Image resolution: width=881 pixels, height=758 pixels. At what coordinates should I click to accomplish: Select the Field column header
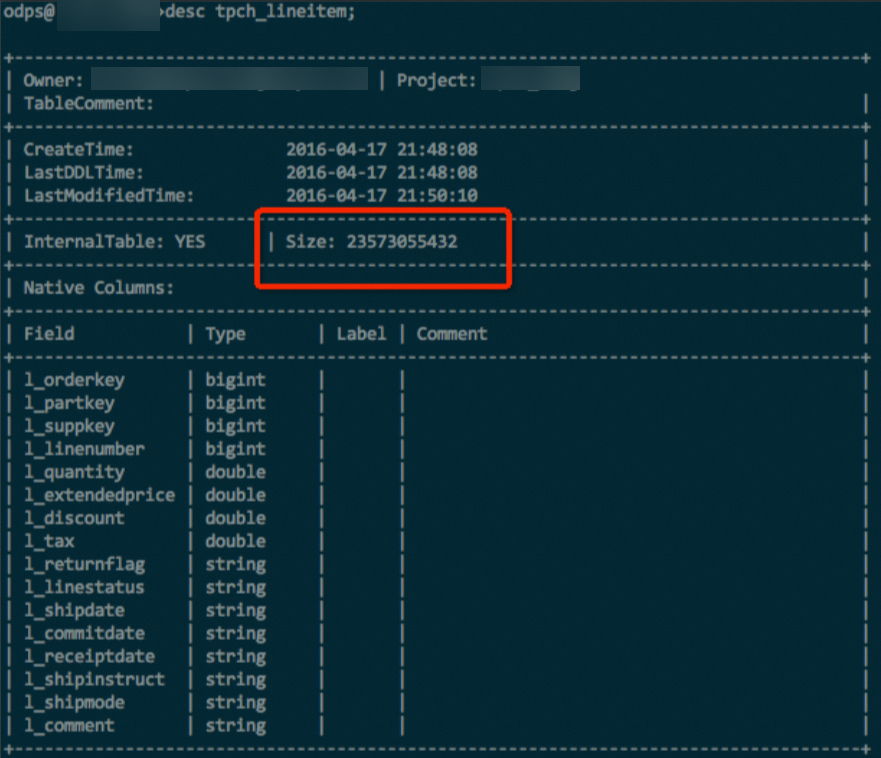(48, 333)
